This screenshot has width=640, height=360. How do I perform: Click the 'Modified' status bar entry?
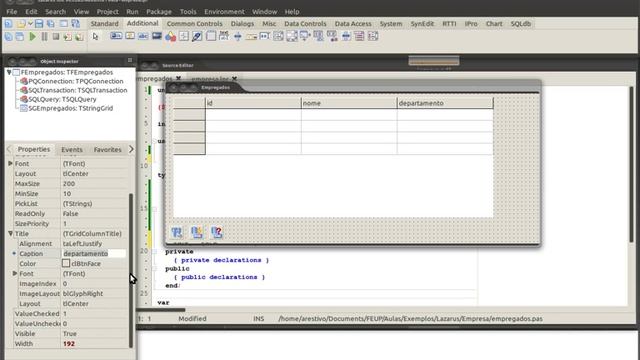click(192, 319)
